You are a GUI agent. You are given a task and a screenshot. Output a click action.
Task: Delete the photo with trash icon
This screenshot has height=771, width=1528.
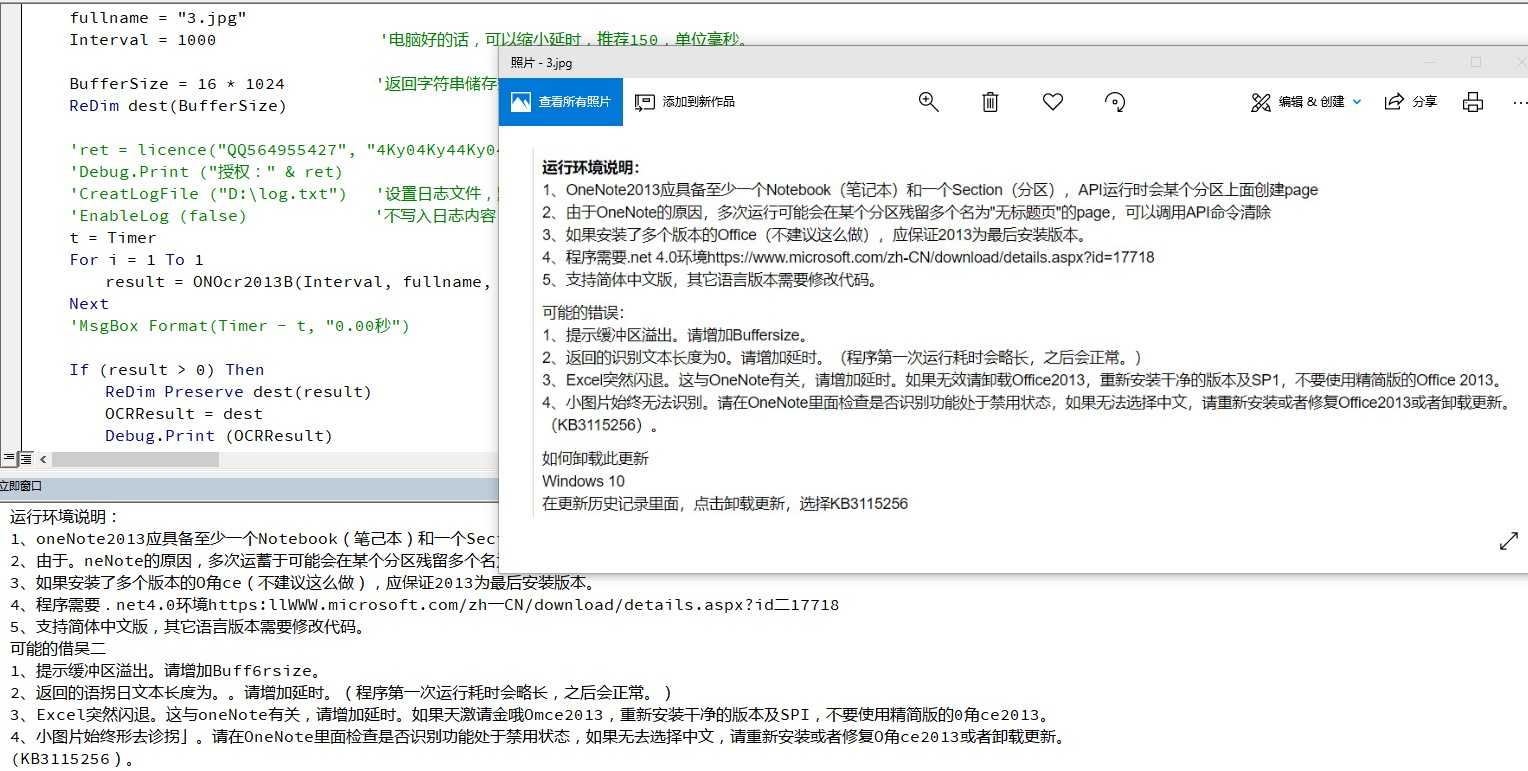[990, 102]
